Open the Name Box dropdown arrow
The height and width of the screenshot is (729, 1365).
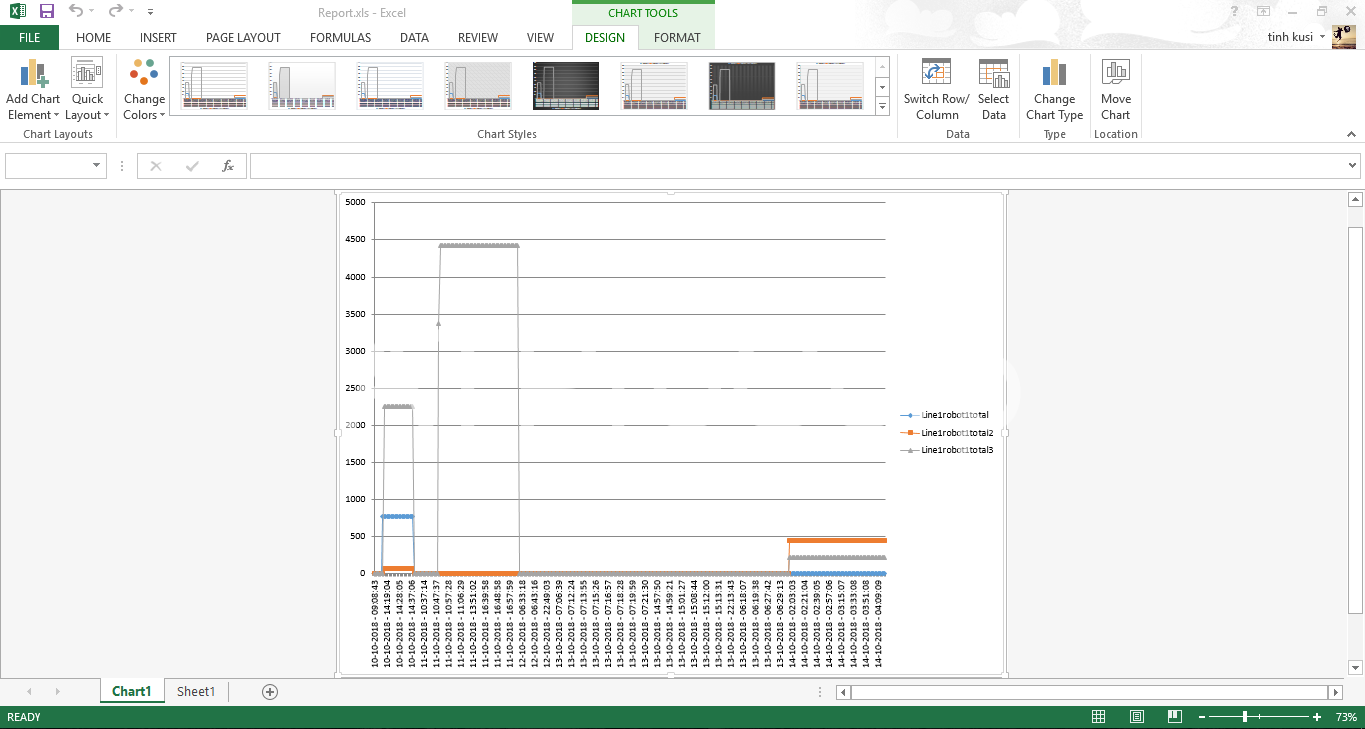(97, 166)
